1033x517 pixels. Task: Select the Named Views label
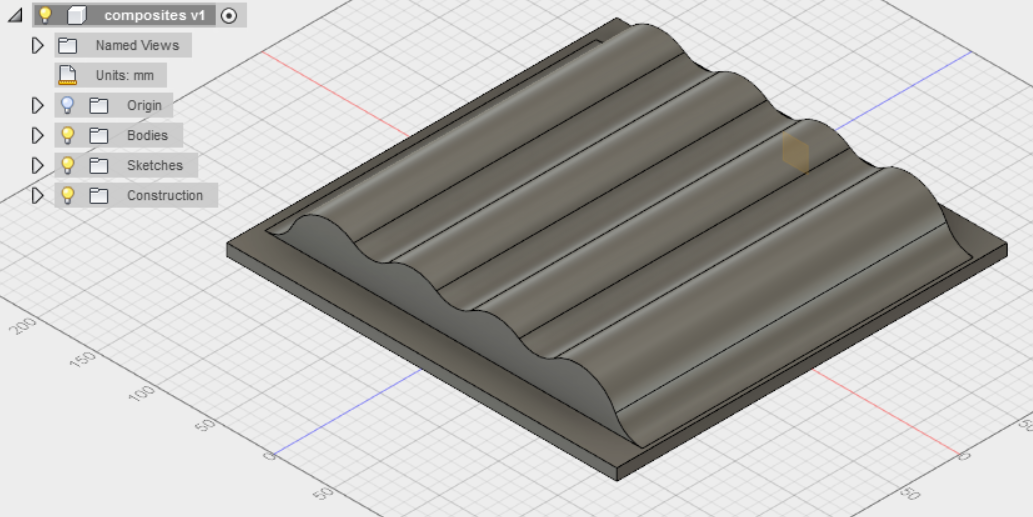point(137,45)
